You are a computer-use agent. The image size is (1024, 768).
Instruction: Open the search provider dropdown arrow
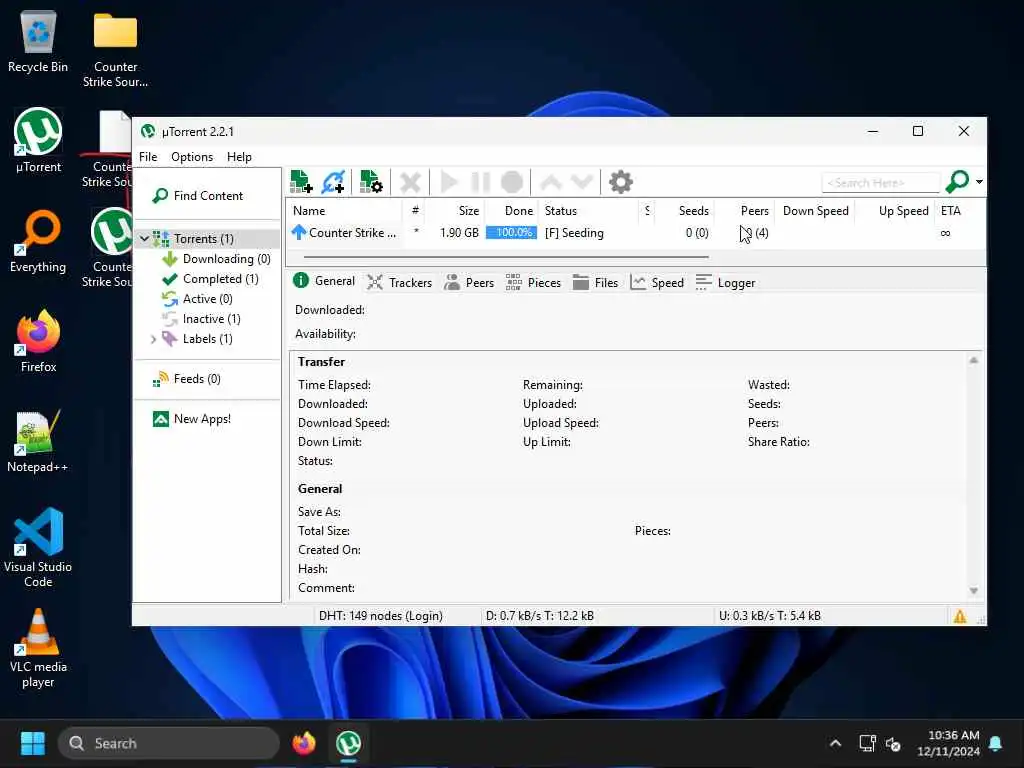pyautogui.click(x=979, y=182)
